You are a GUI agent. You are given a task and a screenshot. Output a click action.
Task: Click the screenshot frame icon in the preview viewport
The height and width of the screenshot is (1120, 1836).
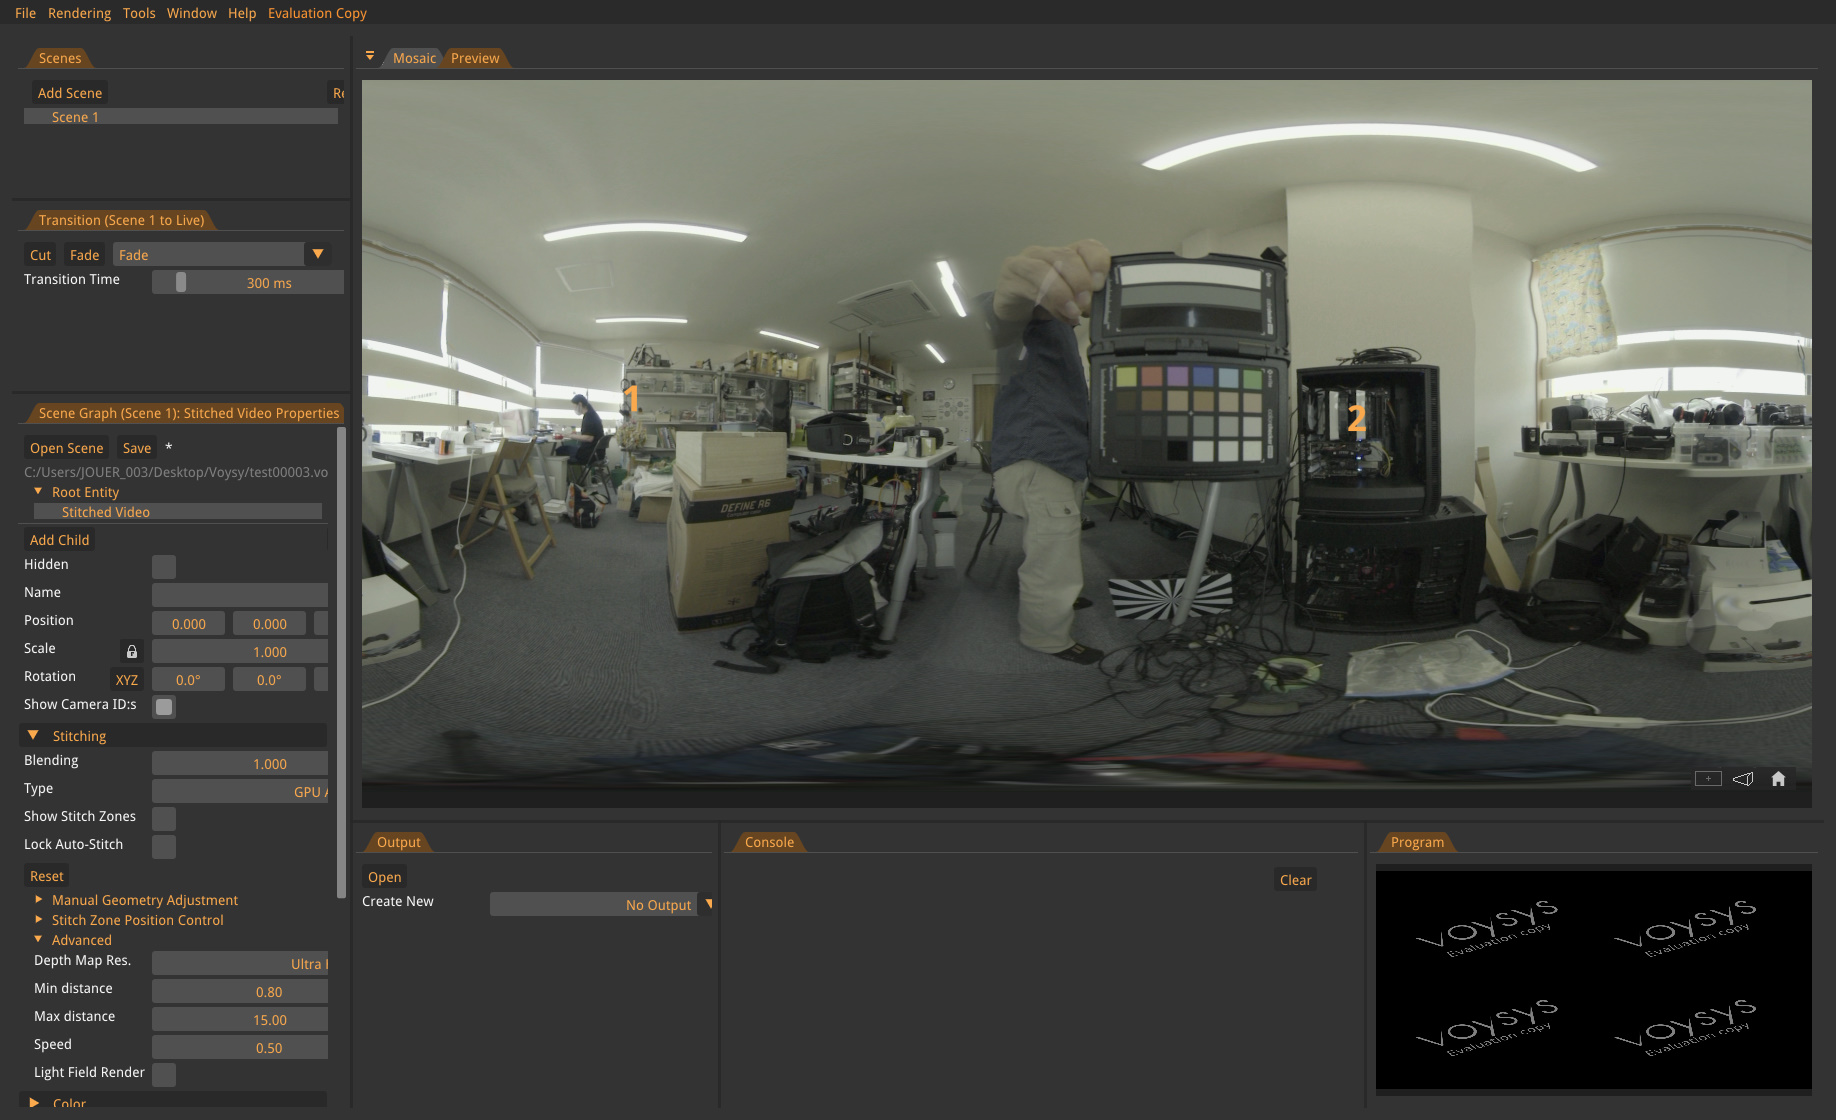click(1707, 778)
